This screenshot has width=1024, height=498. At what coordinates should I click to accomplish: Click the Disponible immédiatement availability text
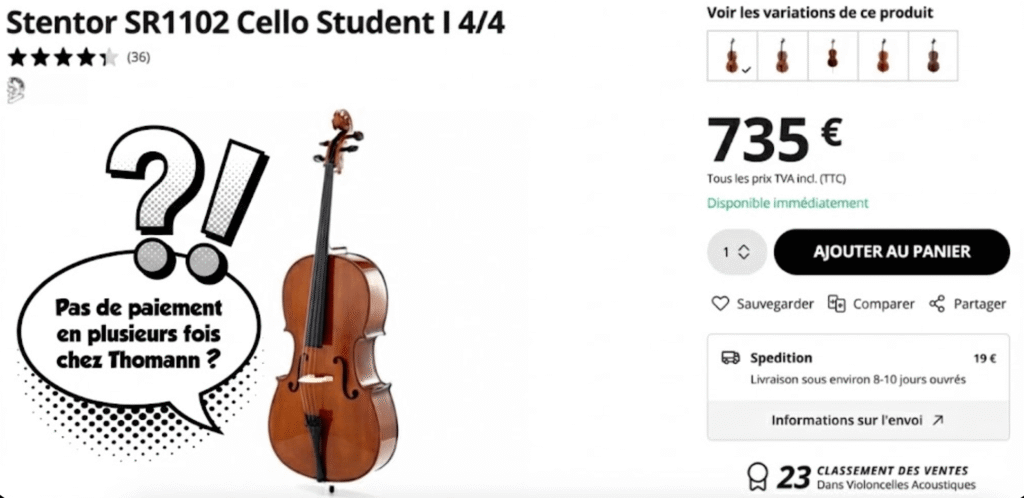[788, 203]
